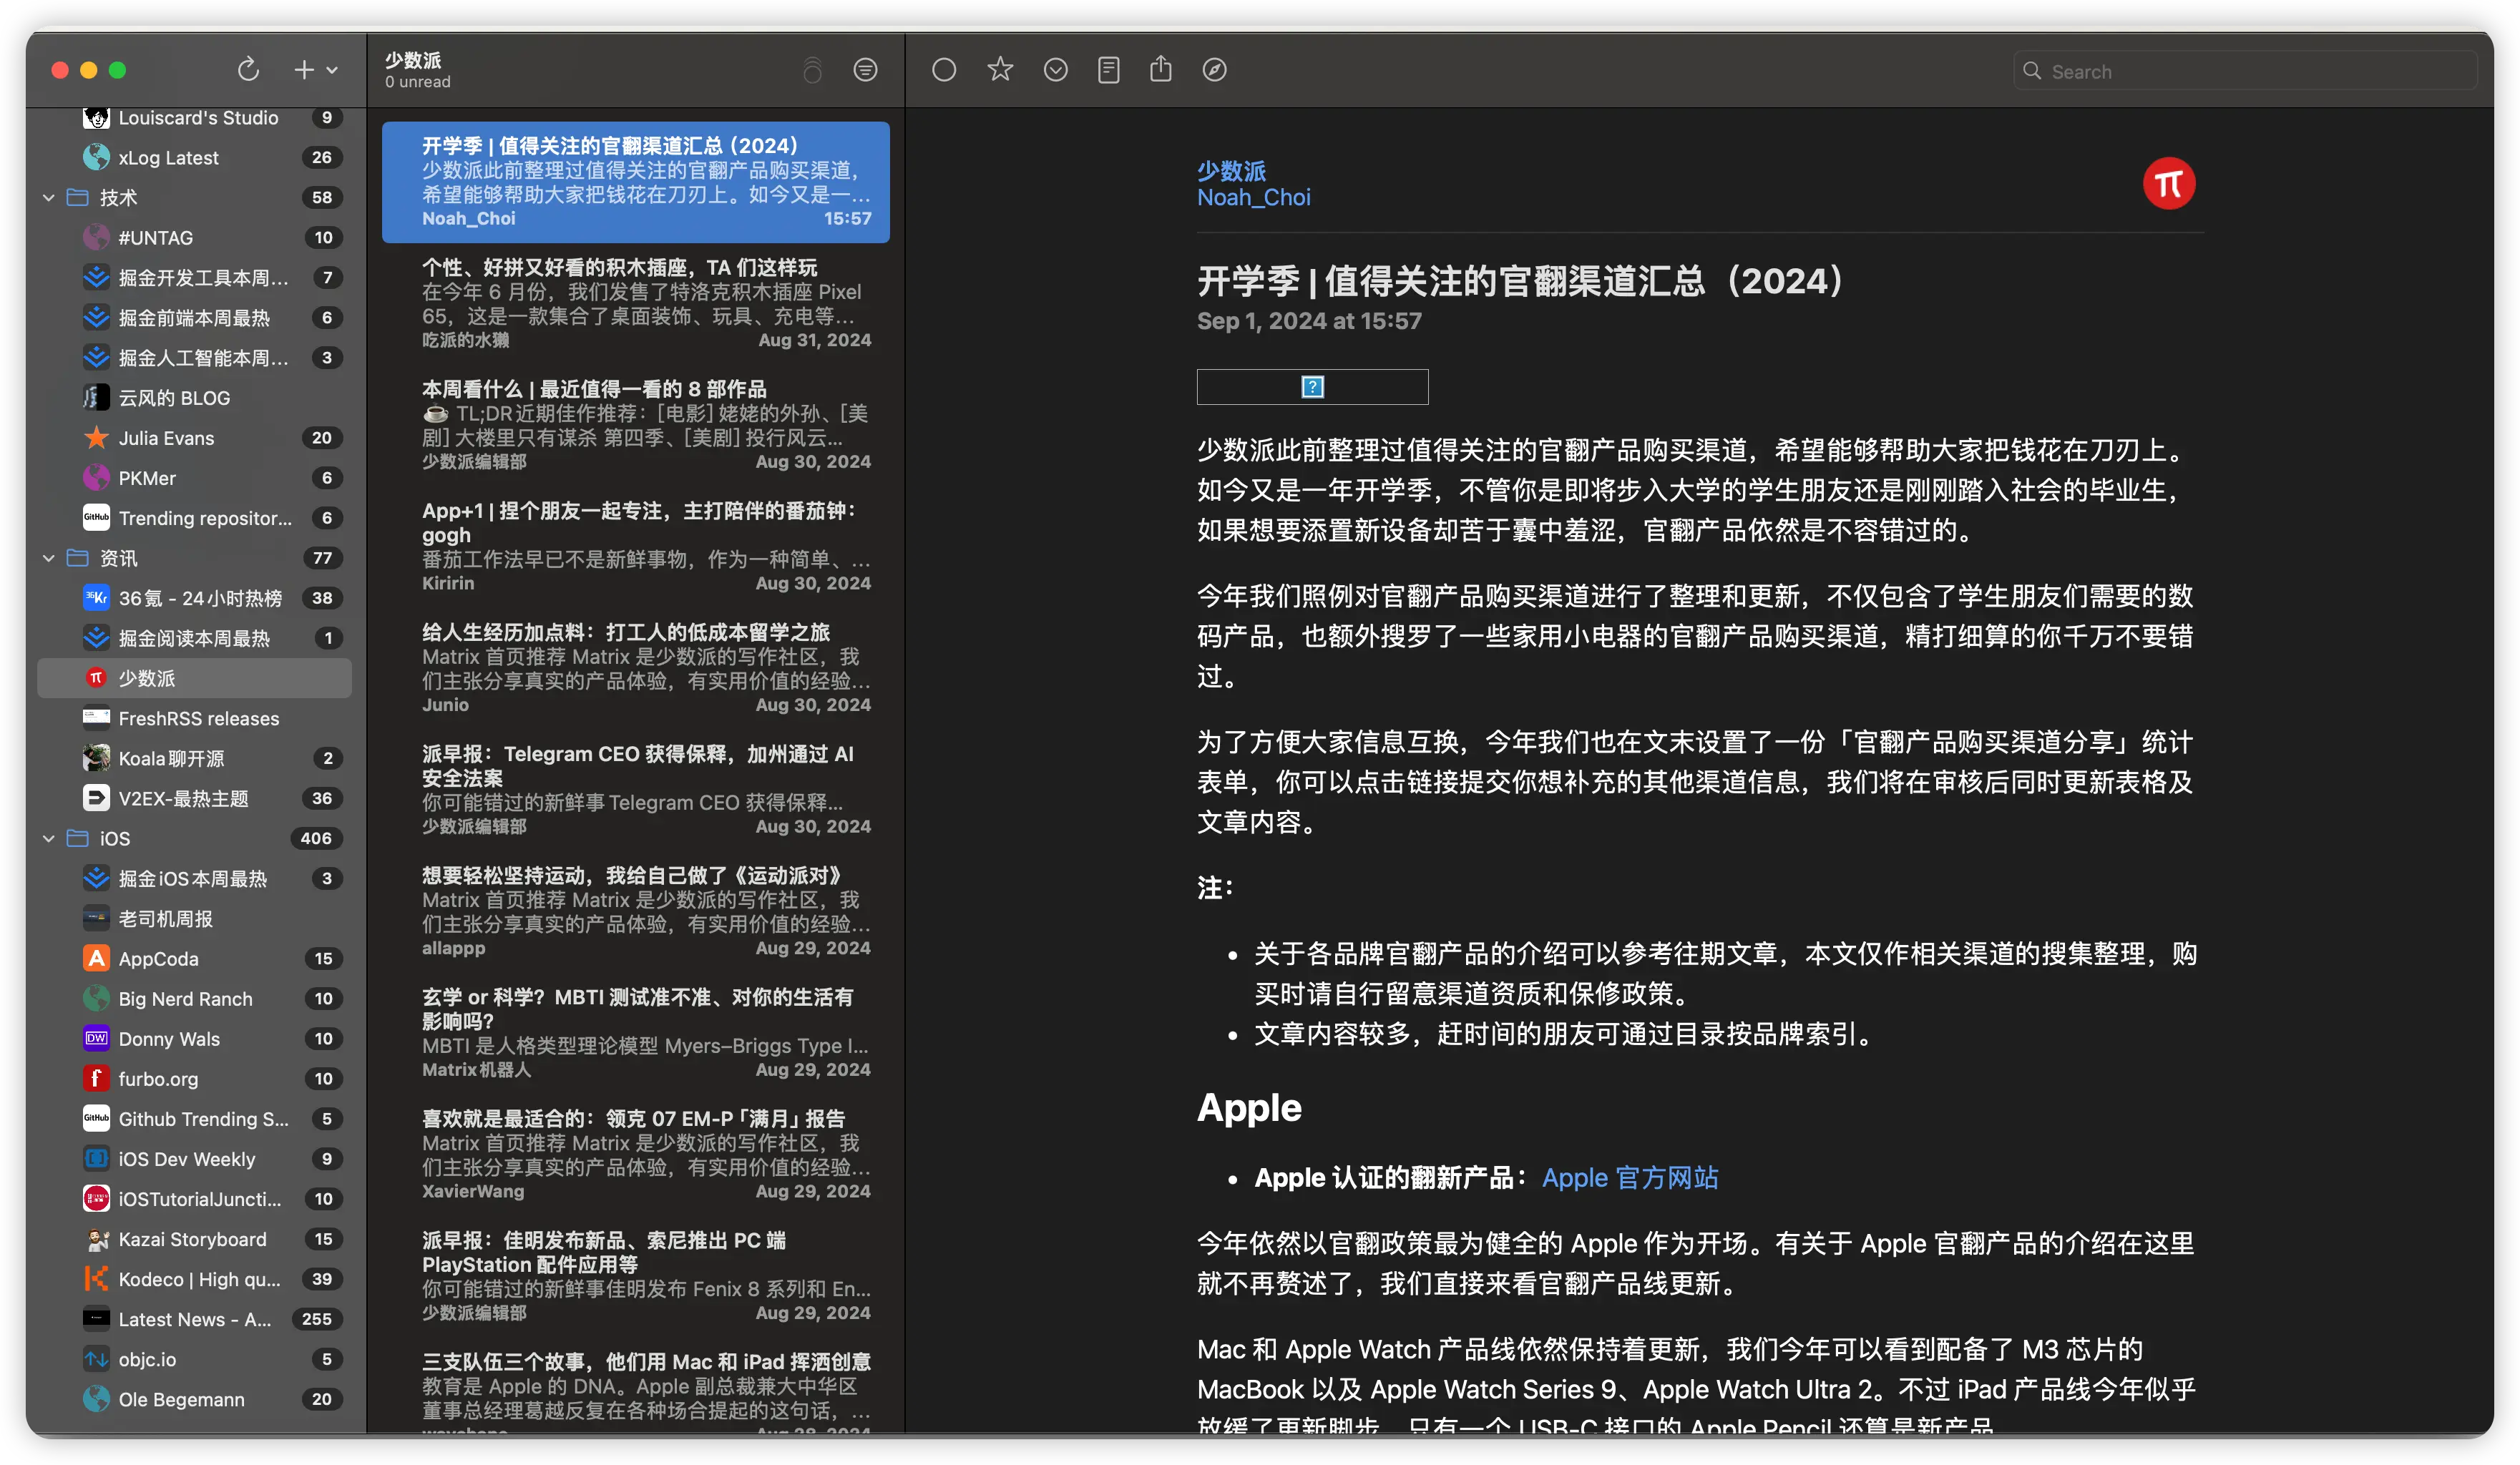Image resolution: width=2520 pixels, height=1465 pixels.
Task: Select the furbo.org feed
Action: 195,1078
